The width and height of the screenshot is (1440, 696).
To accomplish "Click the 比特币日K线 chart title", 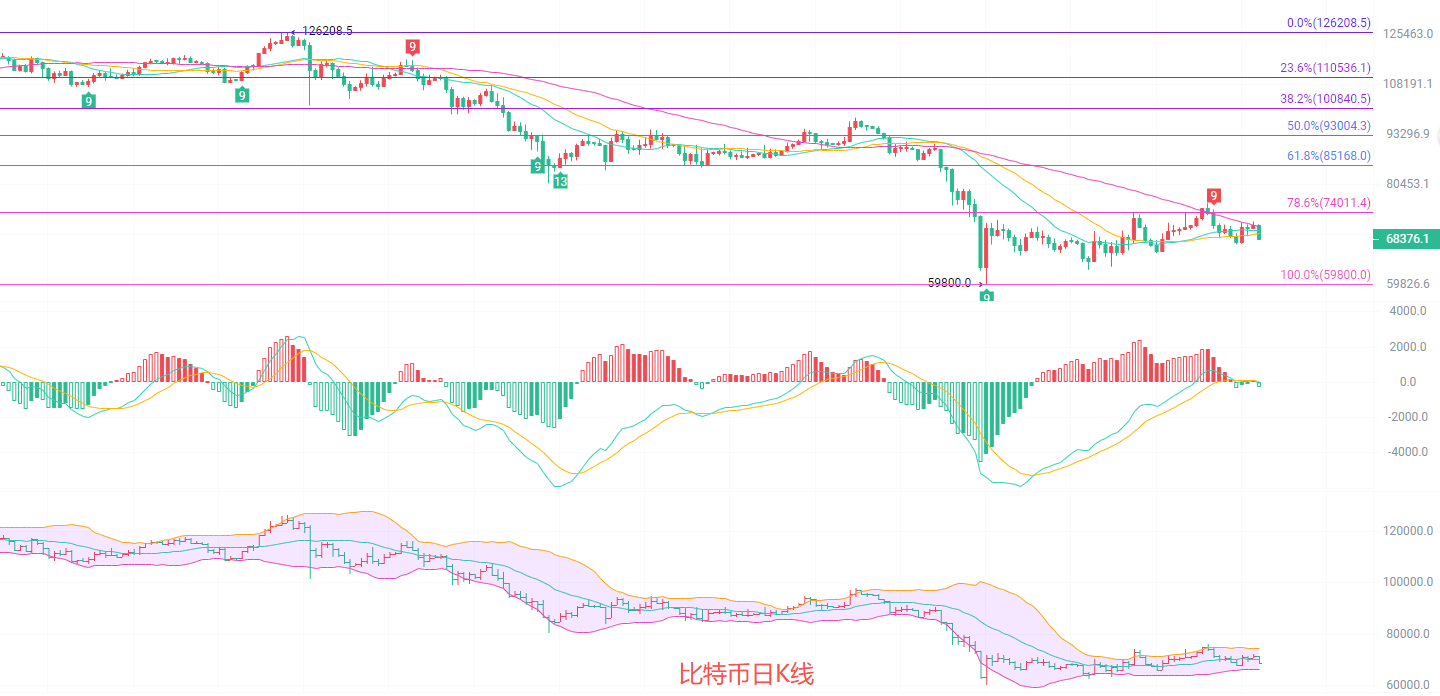I will [x=746, y=675].
